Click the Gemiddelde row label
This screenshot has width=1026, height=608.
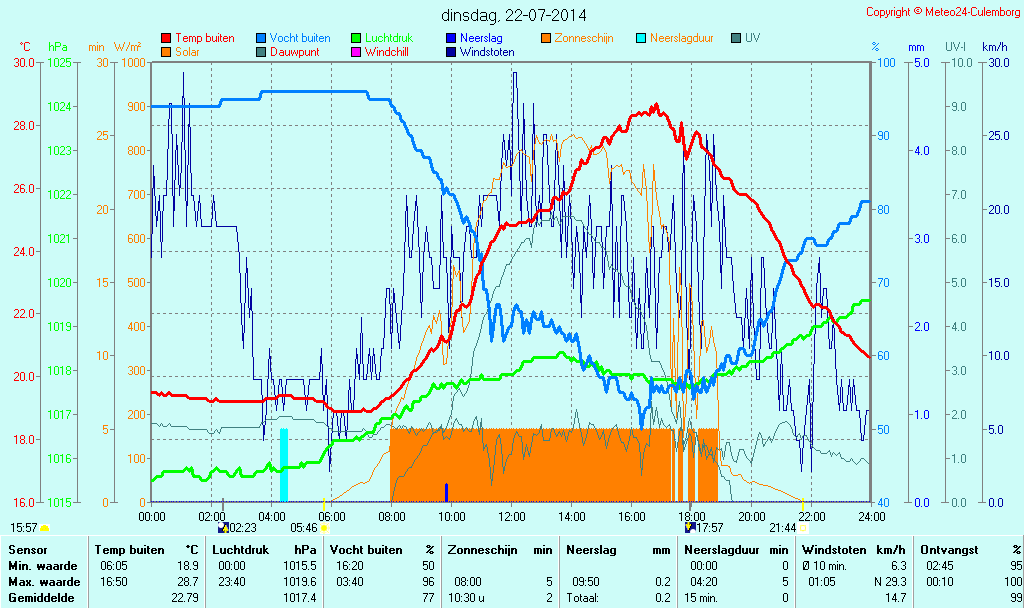[x=39, y=597]
